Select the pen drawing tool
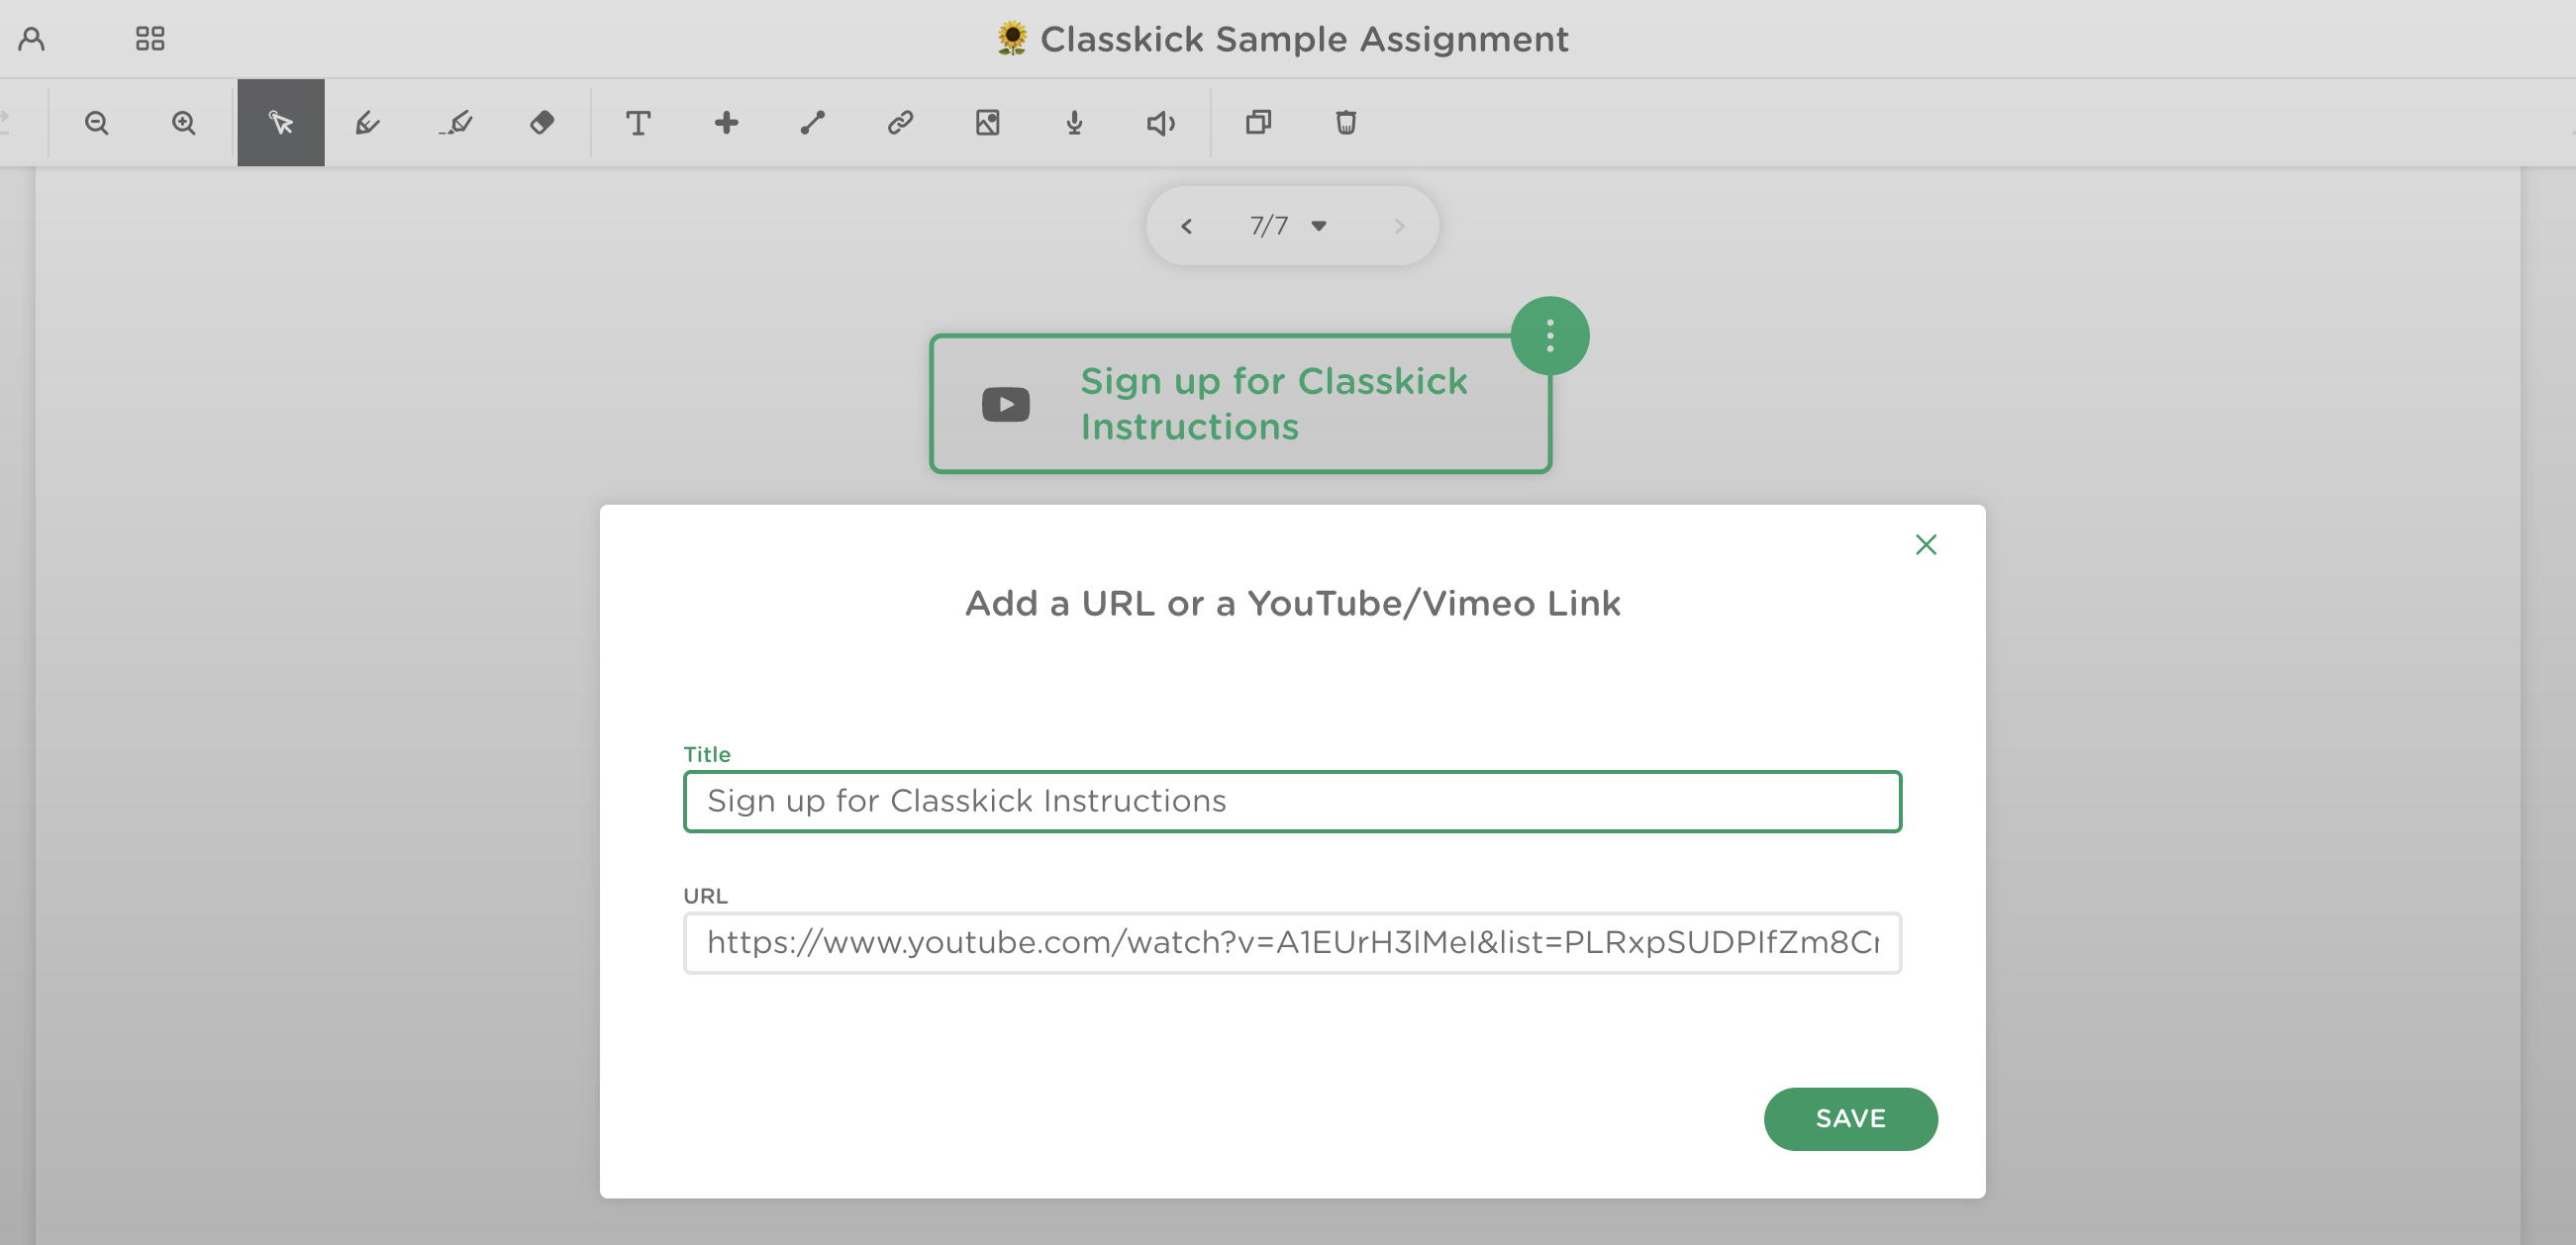Screen dimensions: 2576x1245 click(368, 123)
